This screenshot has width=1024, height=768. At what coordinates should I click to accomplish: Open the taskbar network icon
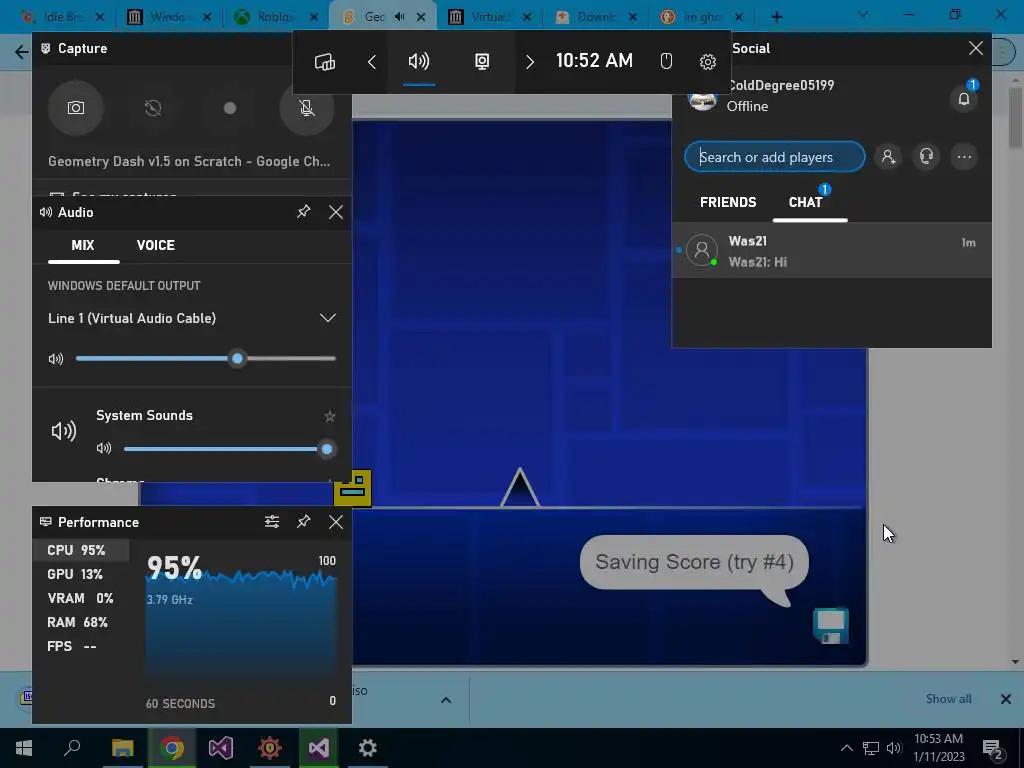pyautogui.click(x=871, y=748)
